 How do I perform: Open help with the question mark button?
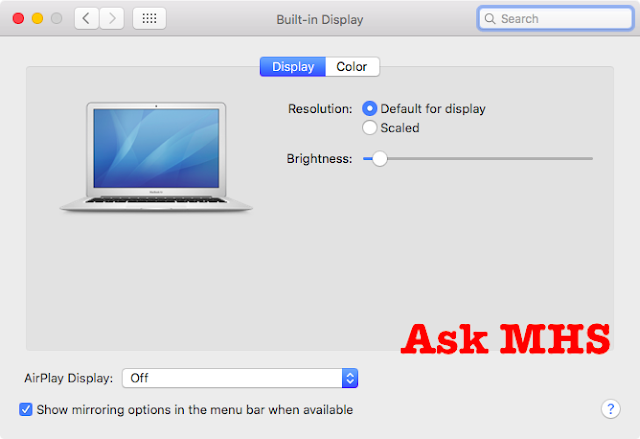point(611,409)
